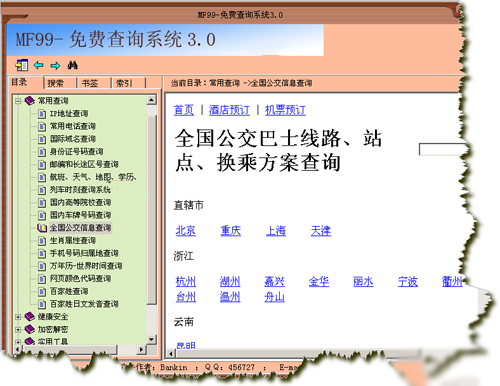Open search via the binoculars icon
500x386 pixels.
(x=72, y=65)
